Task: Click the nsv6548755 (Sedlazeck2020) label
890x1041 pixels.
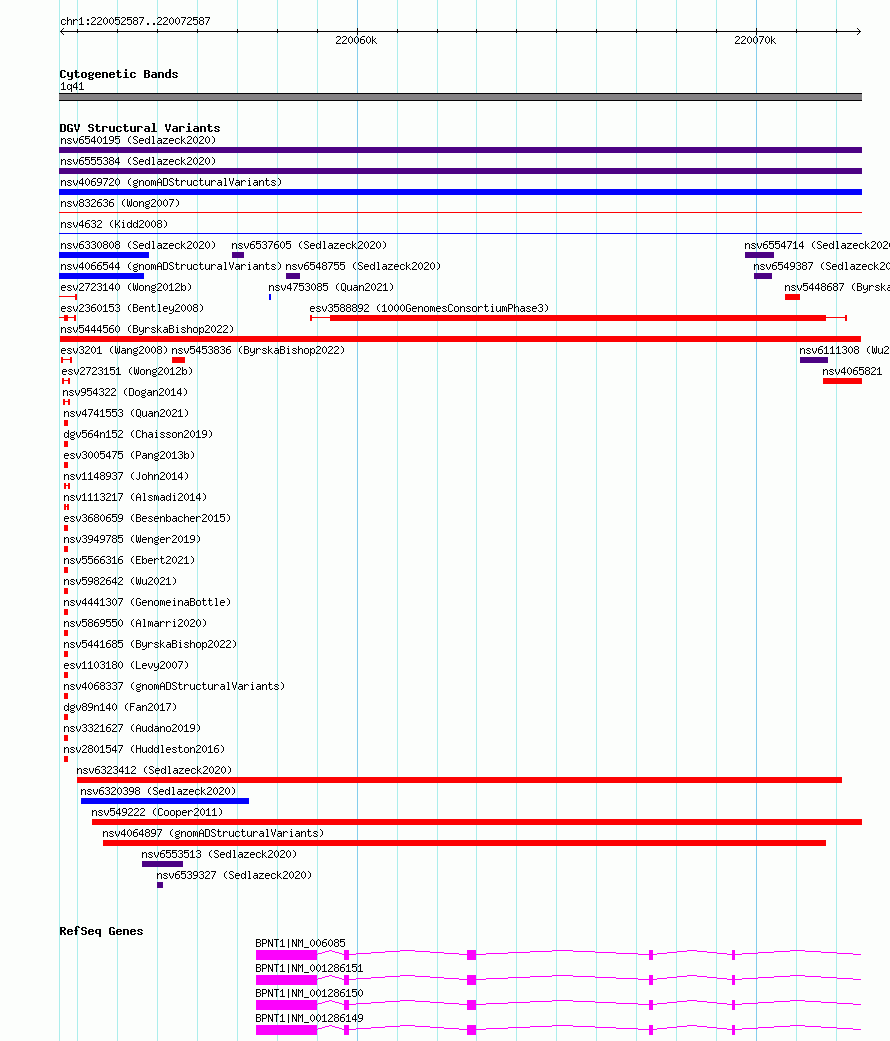Action: click(364, 266)
